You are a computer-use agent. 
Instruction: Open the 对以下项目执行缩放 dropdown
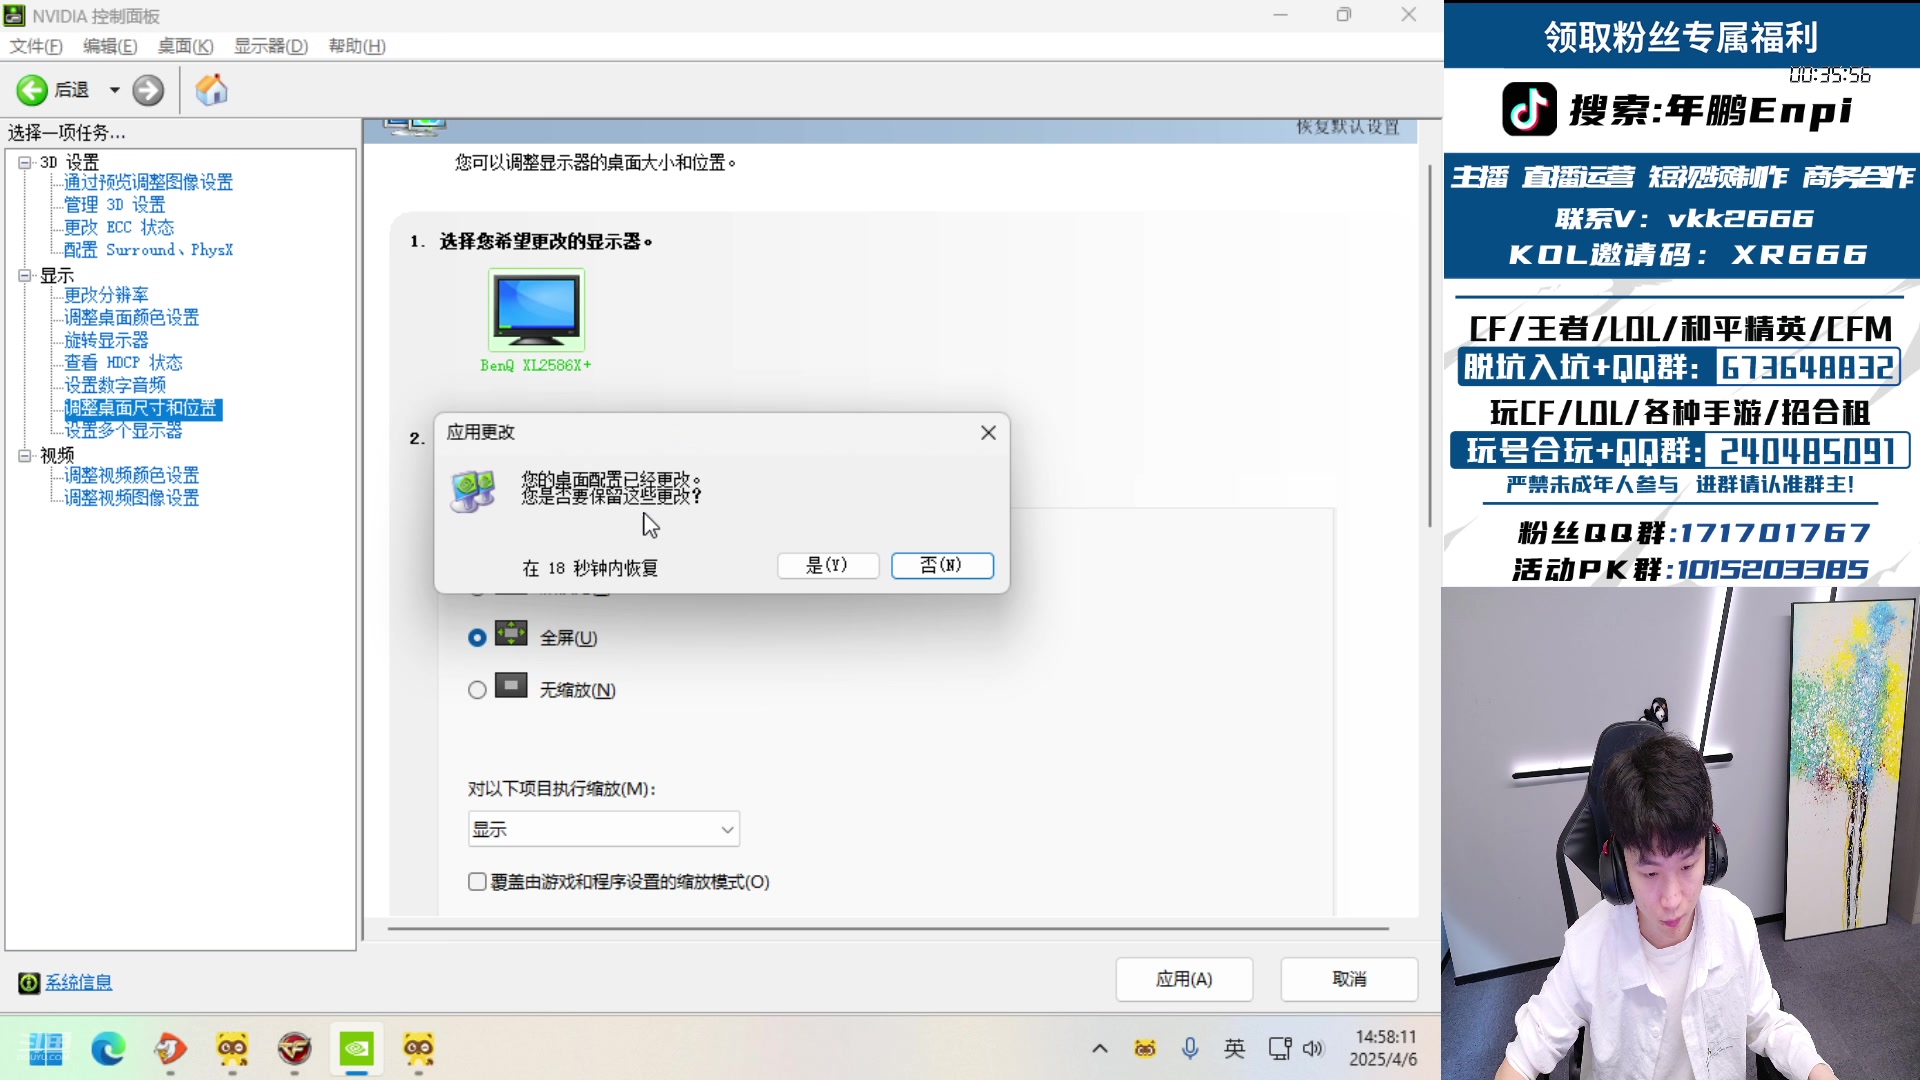click(x=604, y=830)
